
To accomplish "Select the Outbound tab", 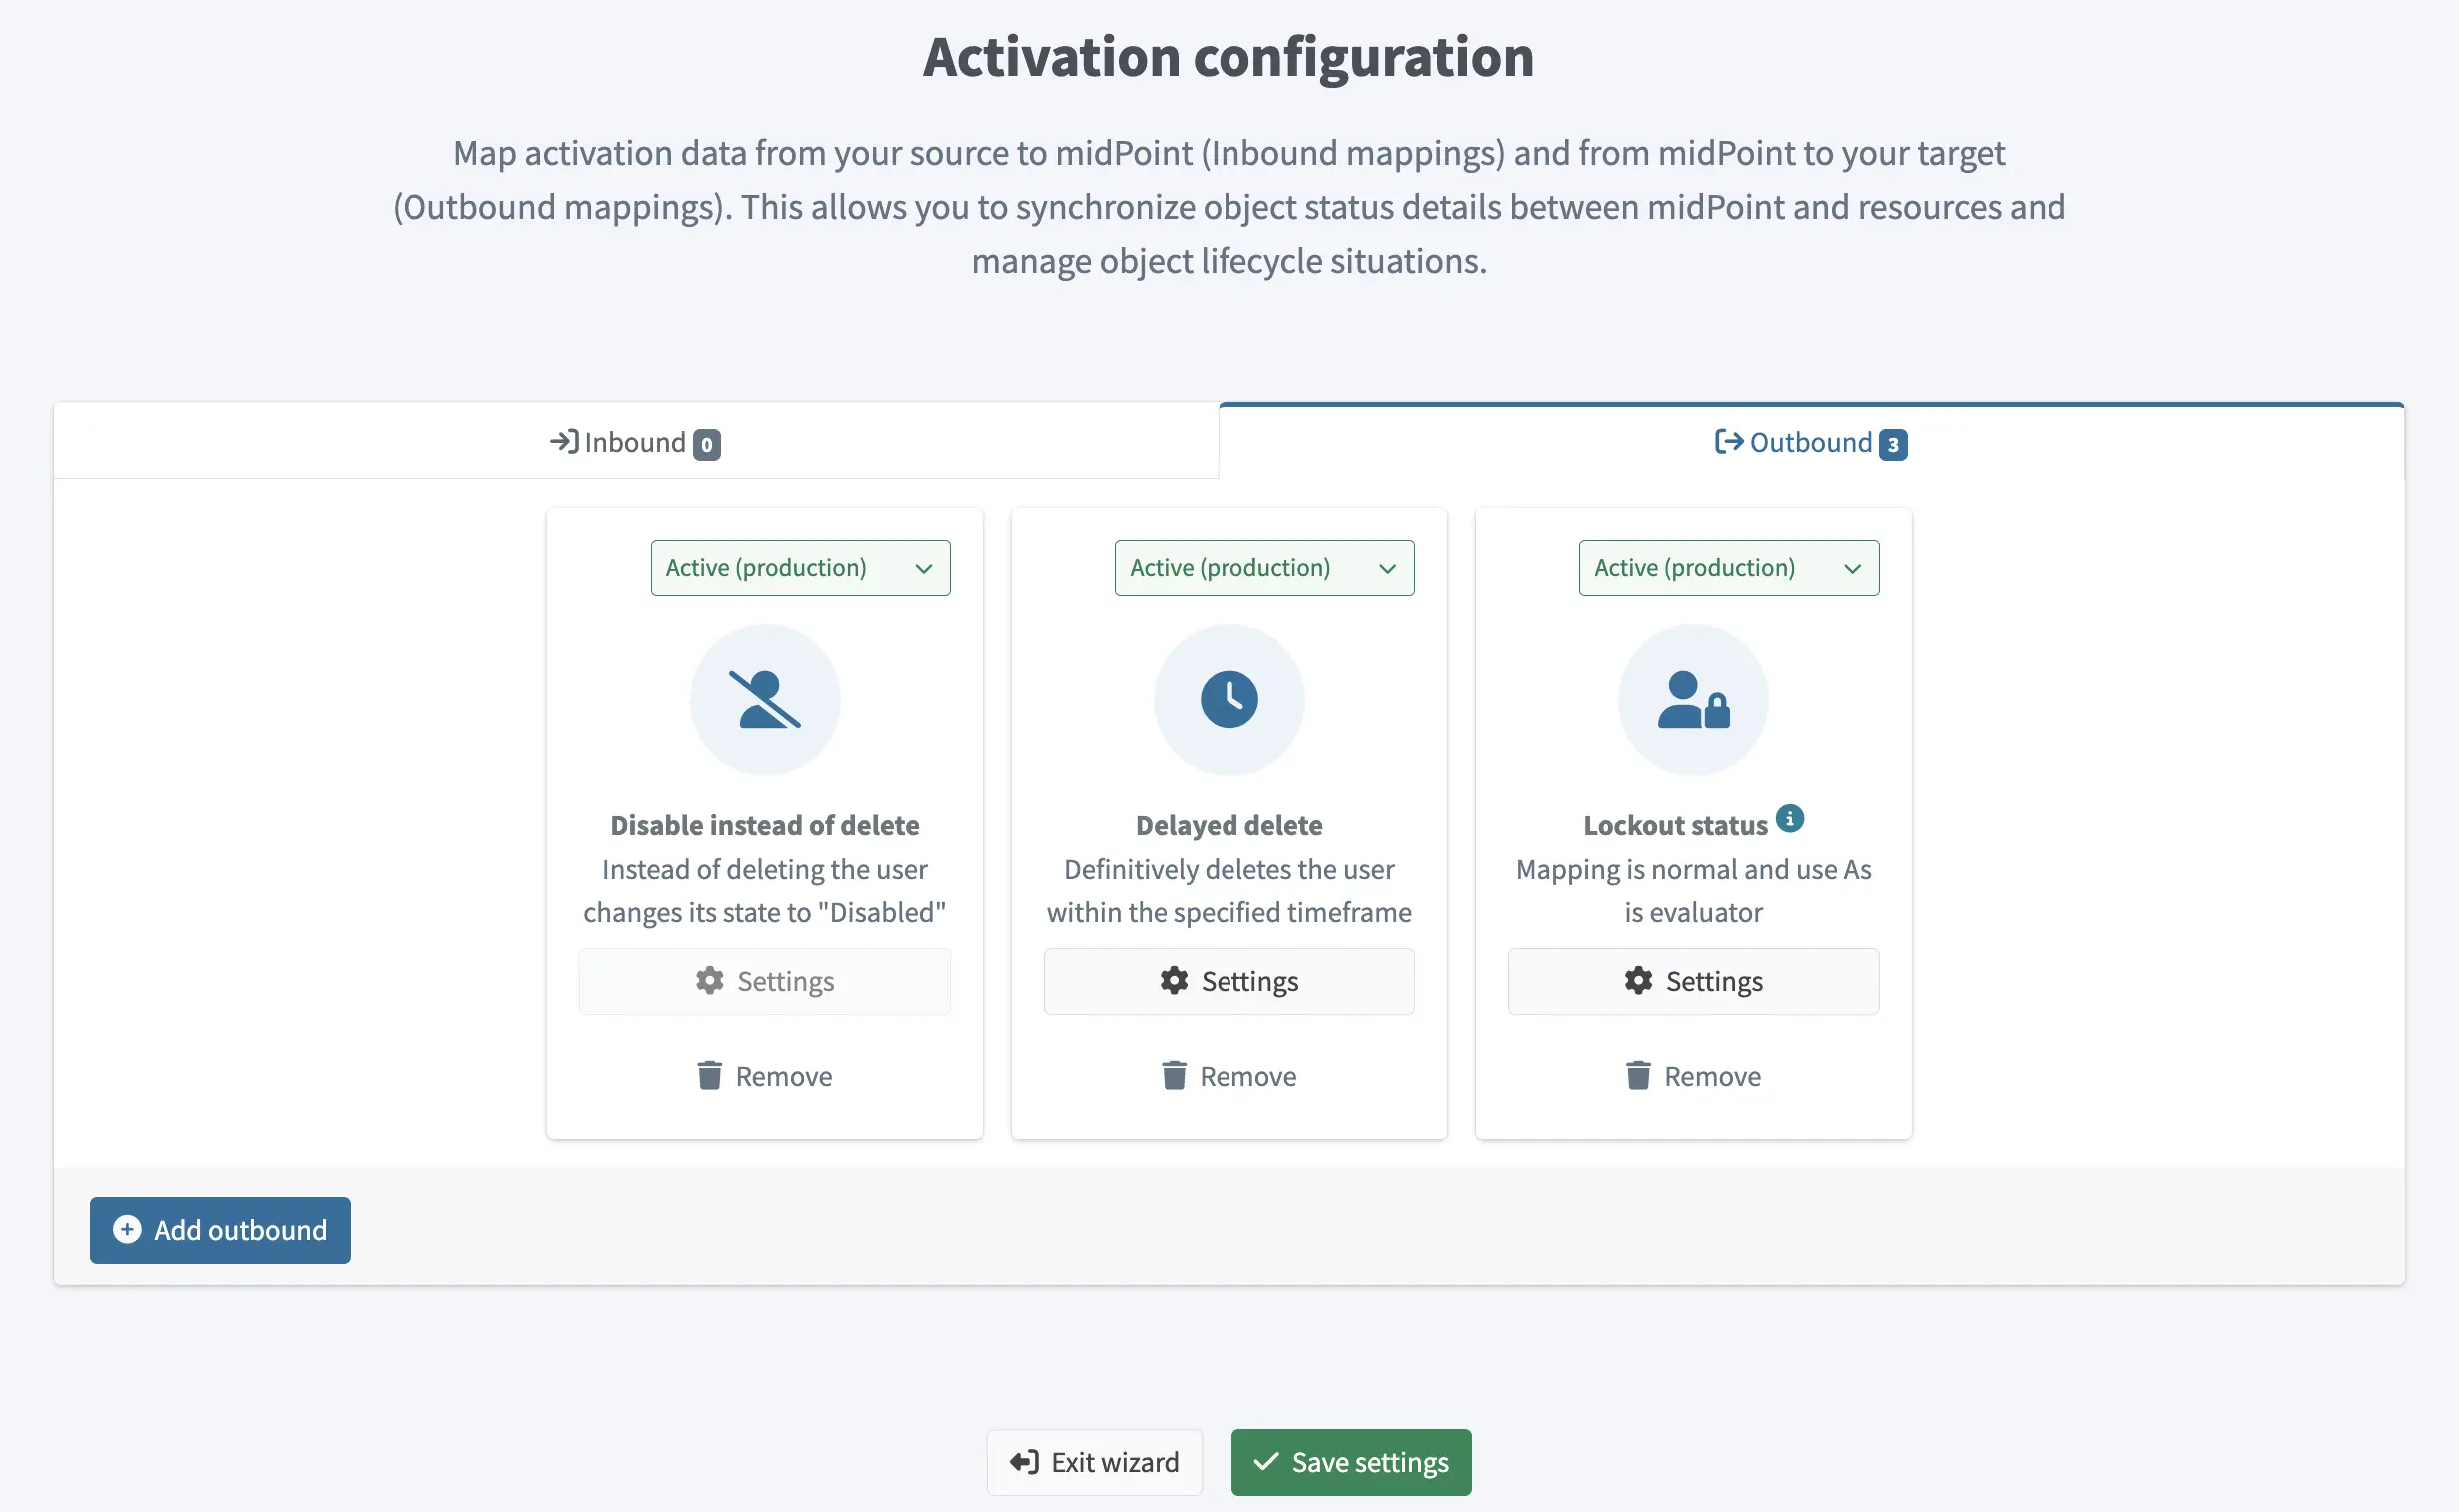I will coord(1809,442).
